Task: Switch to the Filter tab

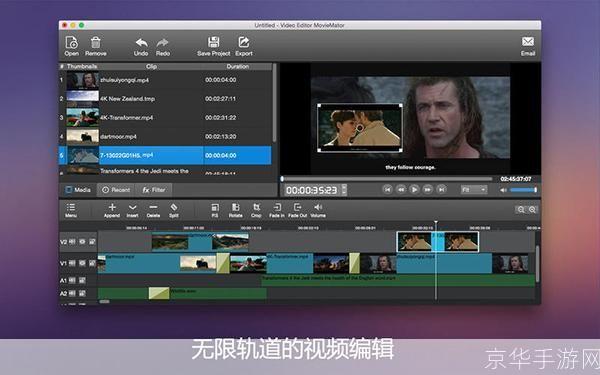Action: 153,190
